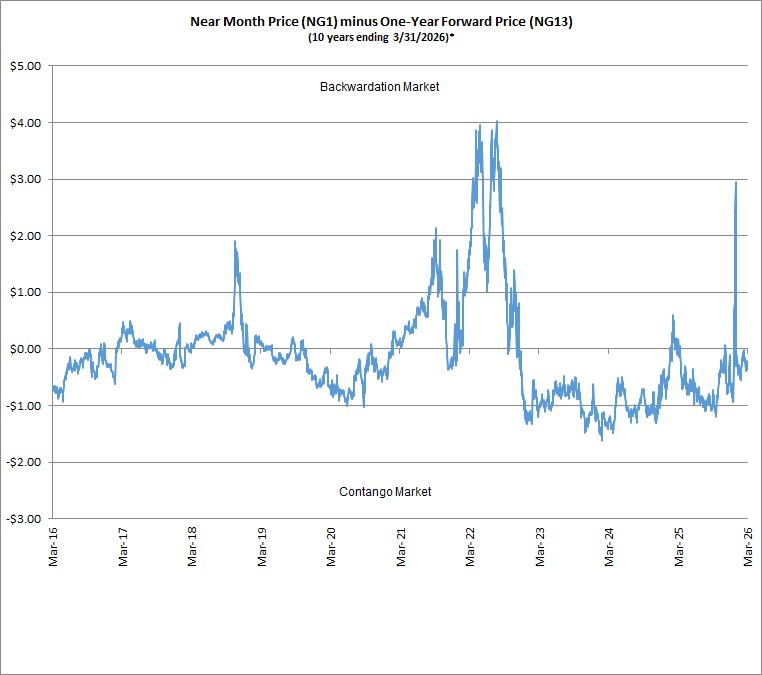Click the Mar-22 x-axis label
The width and height of the screenshot is (762, 675).
coord(470,547)
